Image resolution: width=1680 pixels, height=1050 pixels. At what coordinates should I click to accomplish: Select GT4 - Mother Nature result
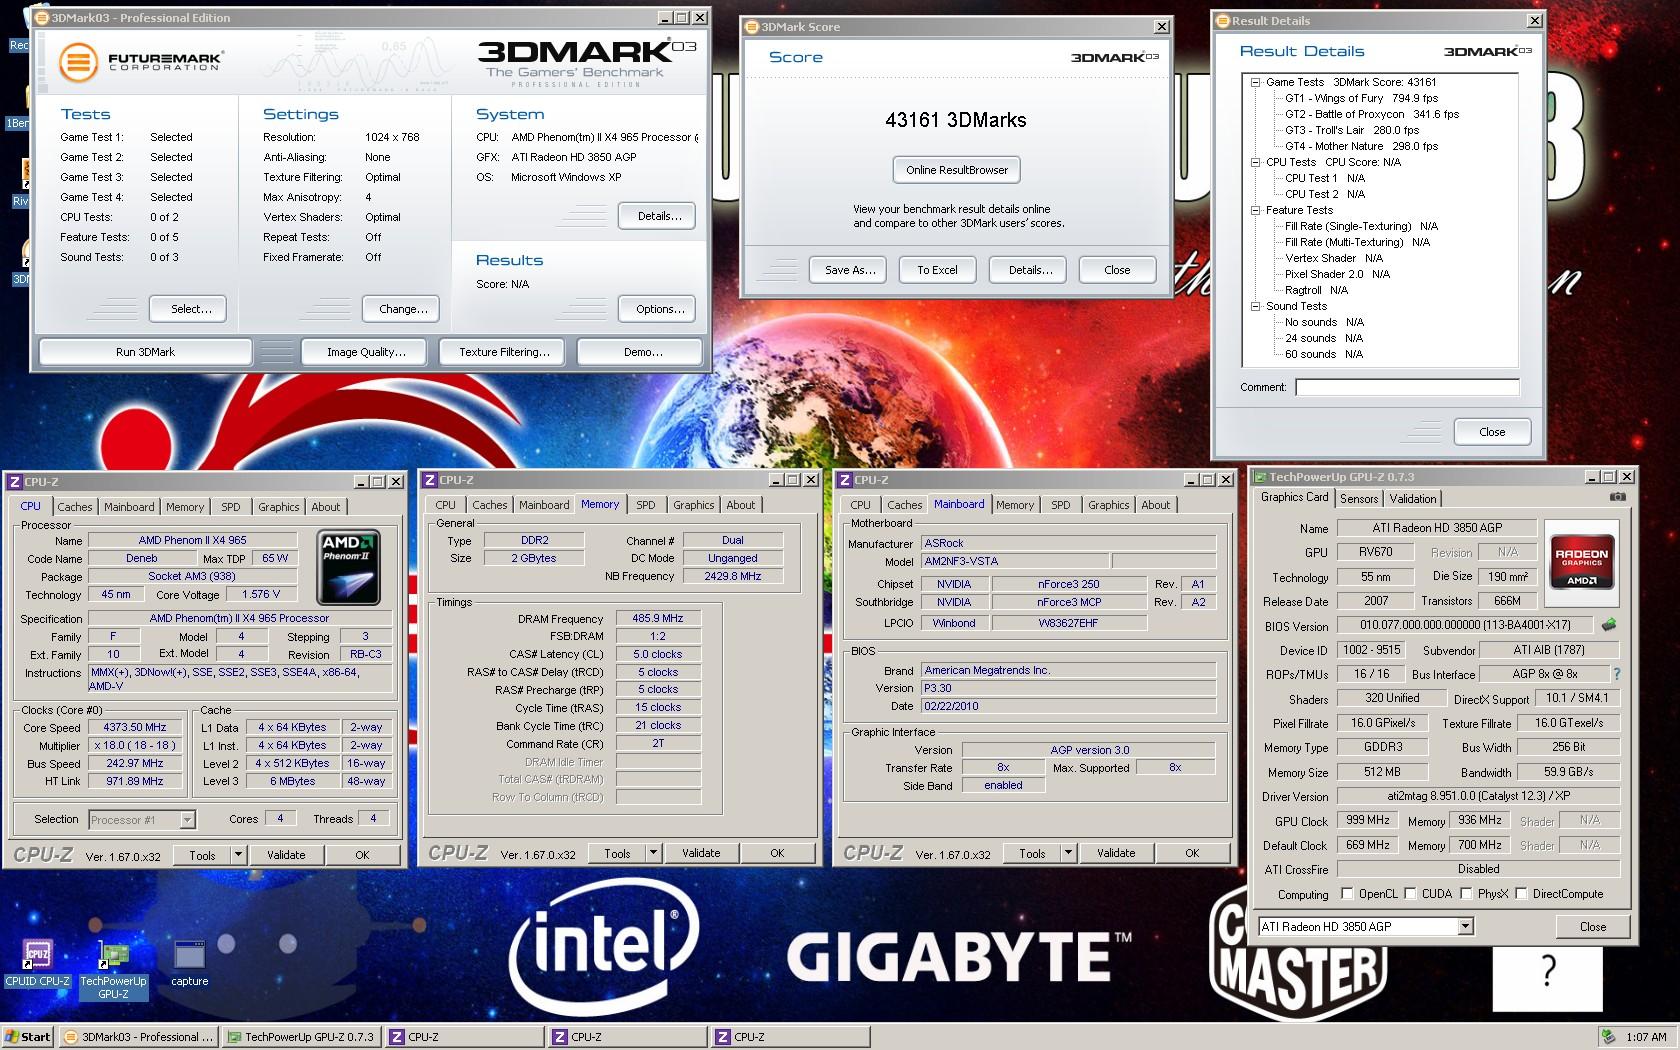[x=1361, y=146]
